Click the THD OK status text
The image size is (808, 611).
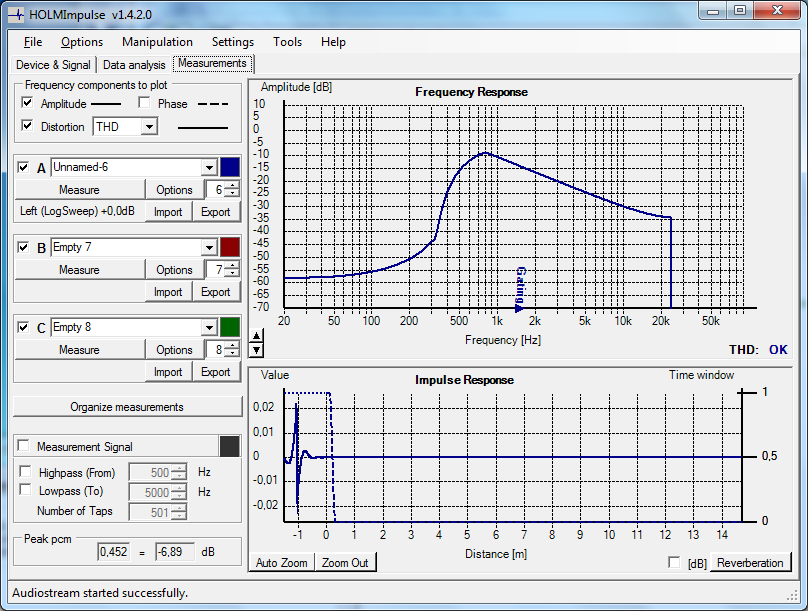coord(759,350)
